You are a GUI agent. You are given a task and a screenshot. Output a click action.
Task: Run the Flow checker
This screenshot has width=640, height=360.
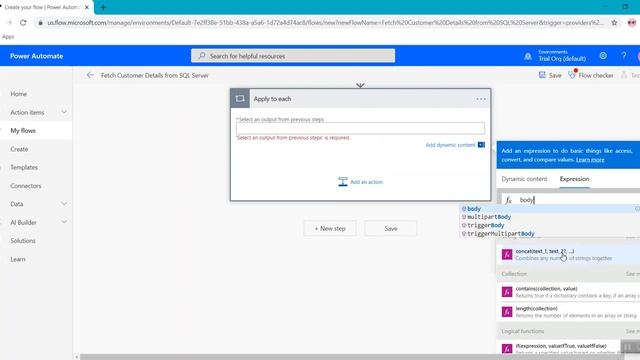[x=591, y=75]
